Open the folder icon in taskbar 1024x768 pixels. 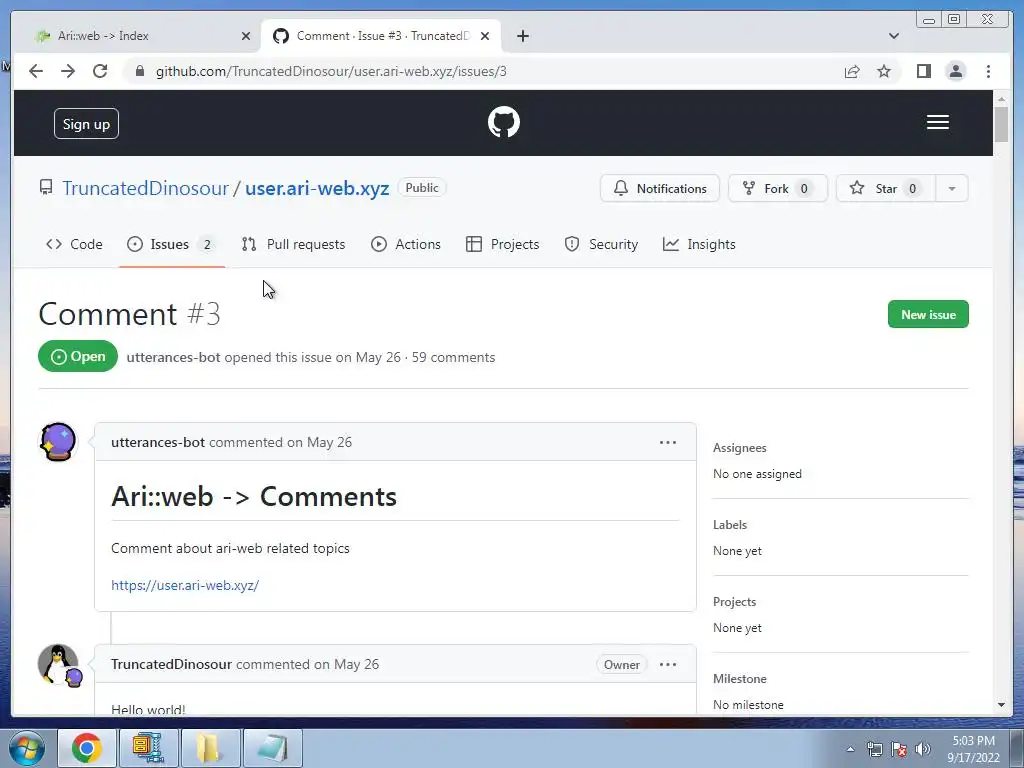pyautogui.click(x=210, y=748)
